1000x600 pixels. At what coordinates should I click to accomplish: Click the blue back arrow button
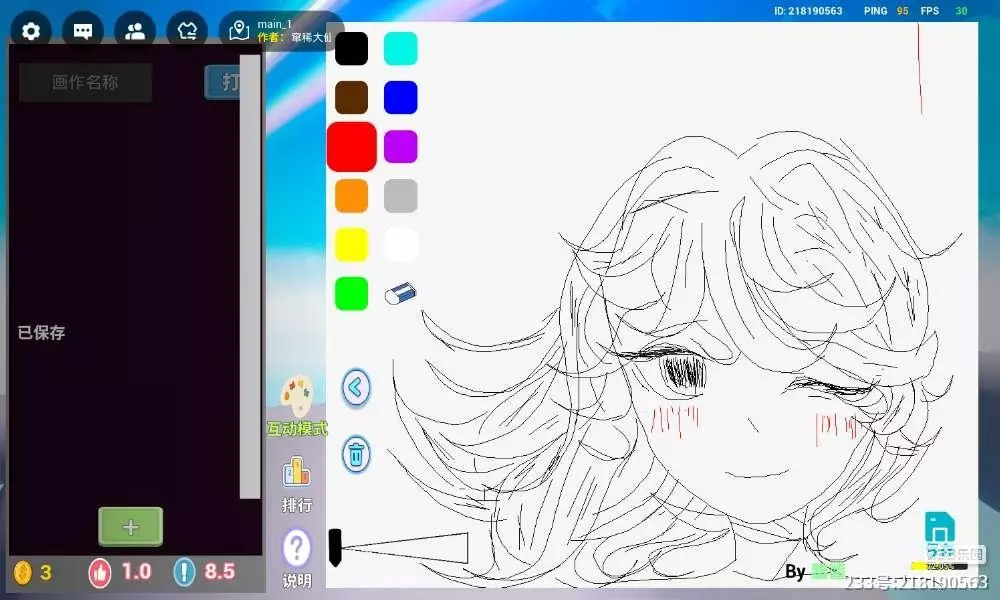356,387
